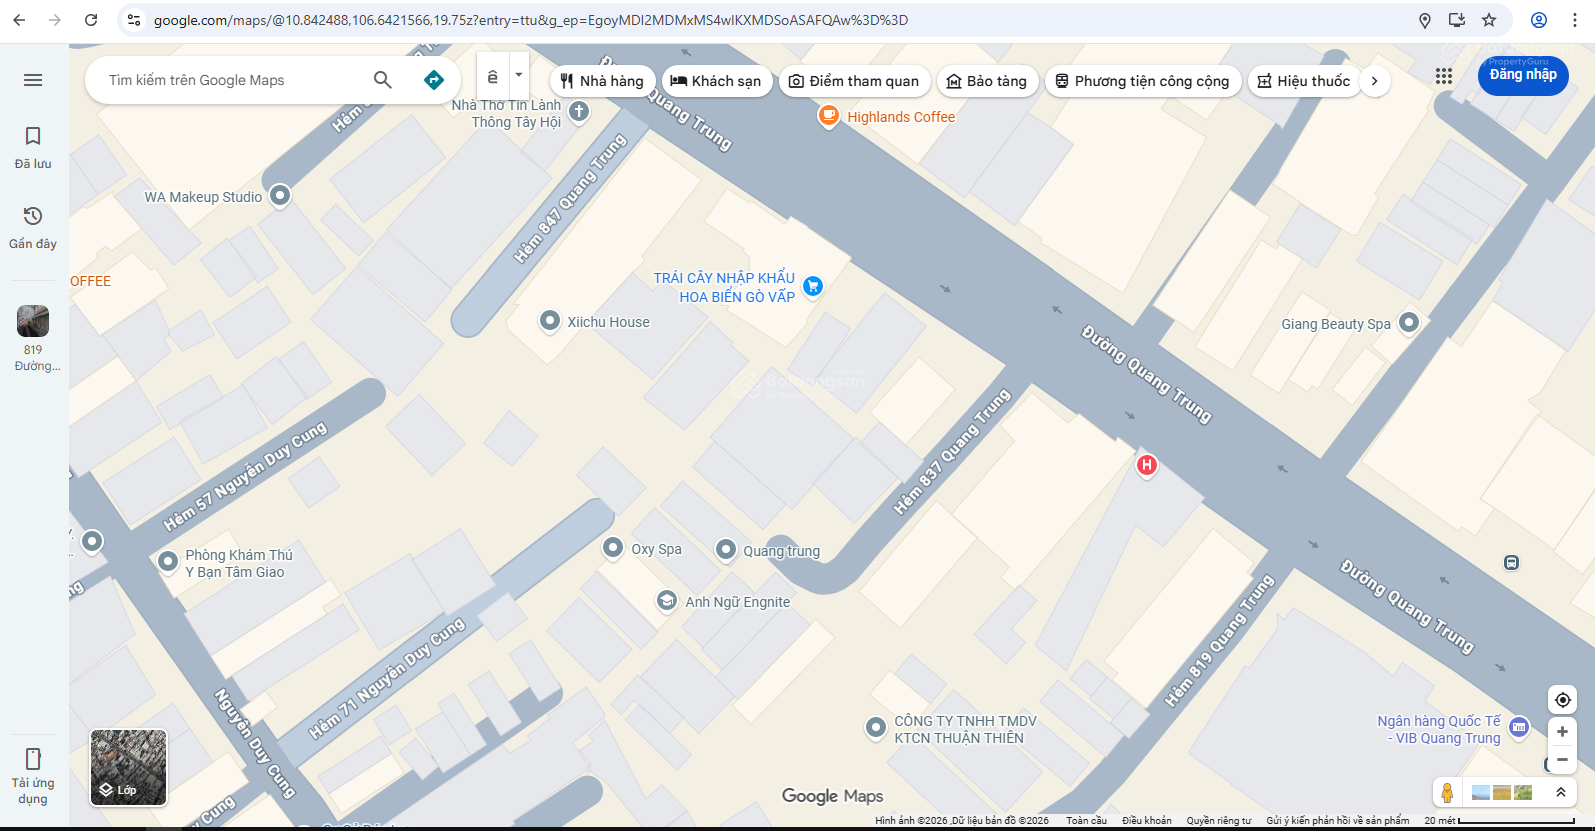The height and width of the screenshot is (831, 1595).
Task: Select the Nhà hàng category chip
Action: (602, 81)
